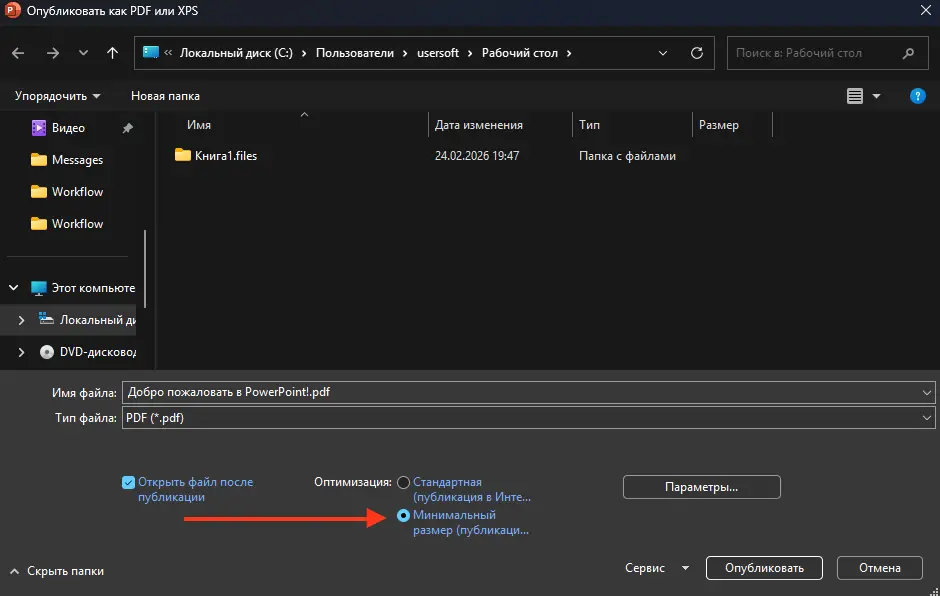Go up one folder level arrow
The height and width of the screenshot is (596, 940).
[x=112, y=53]
